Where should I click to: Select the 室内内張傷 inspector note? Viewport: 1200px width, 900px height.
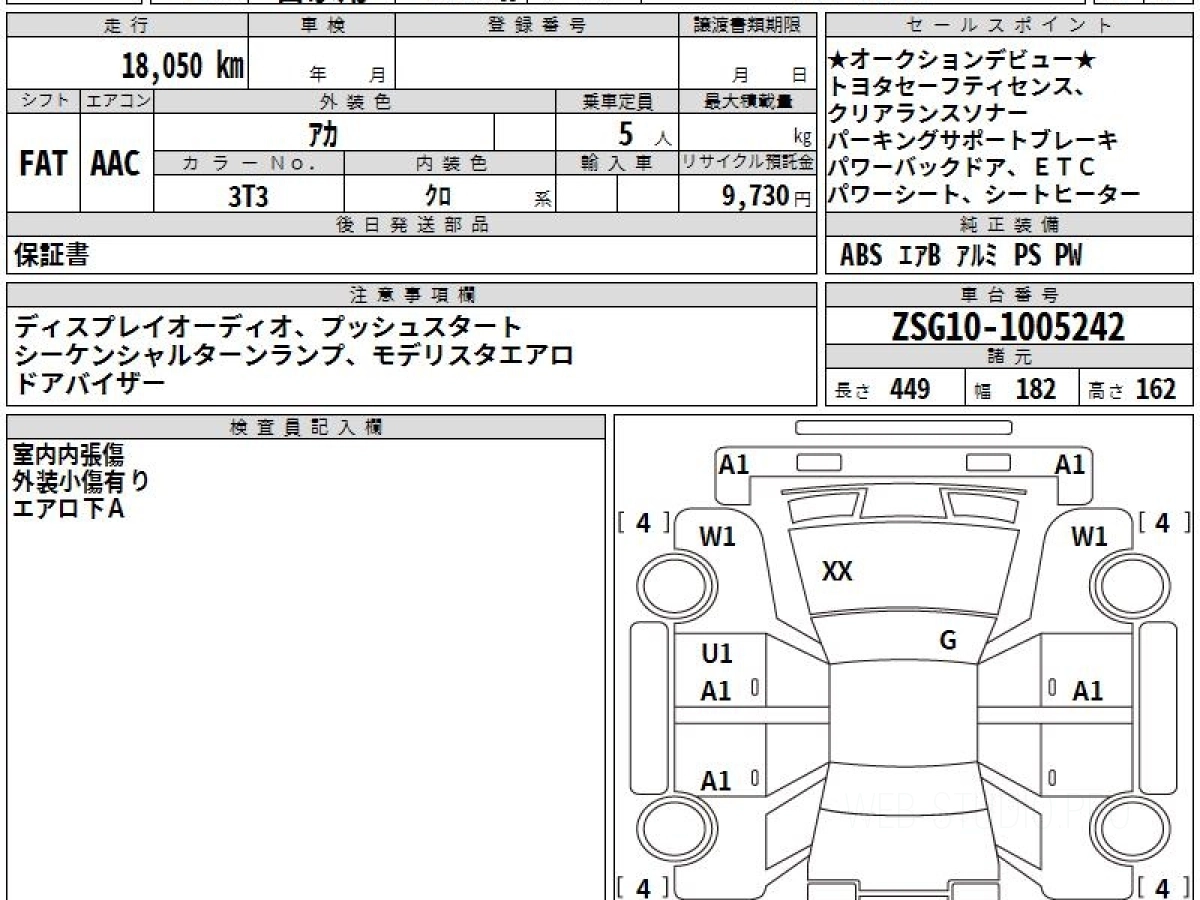68,455
